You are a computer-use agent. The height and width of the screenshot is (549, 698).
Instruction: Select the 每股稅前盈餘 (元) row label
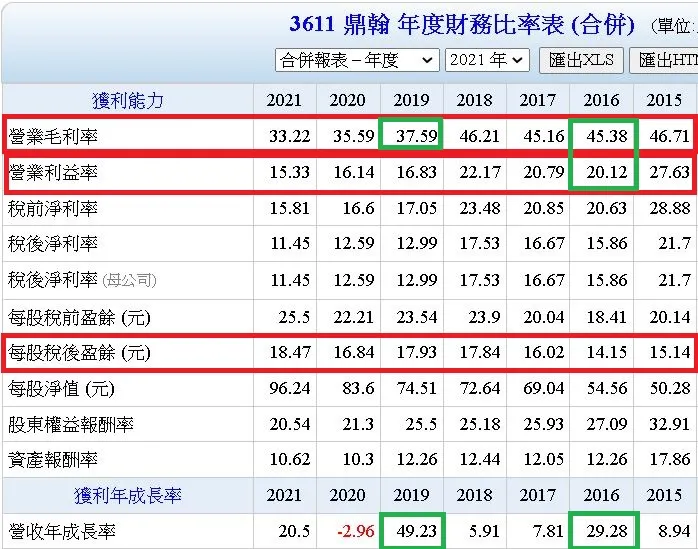[x=79, y=317]
